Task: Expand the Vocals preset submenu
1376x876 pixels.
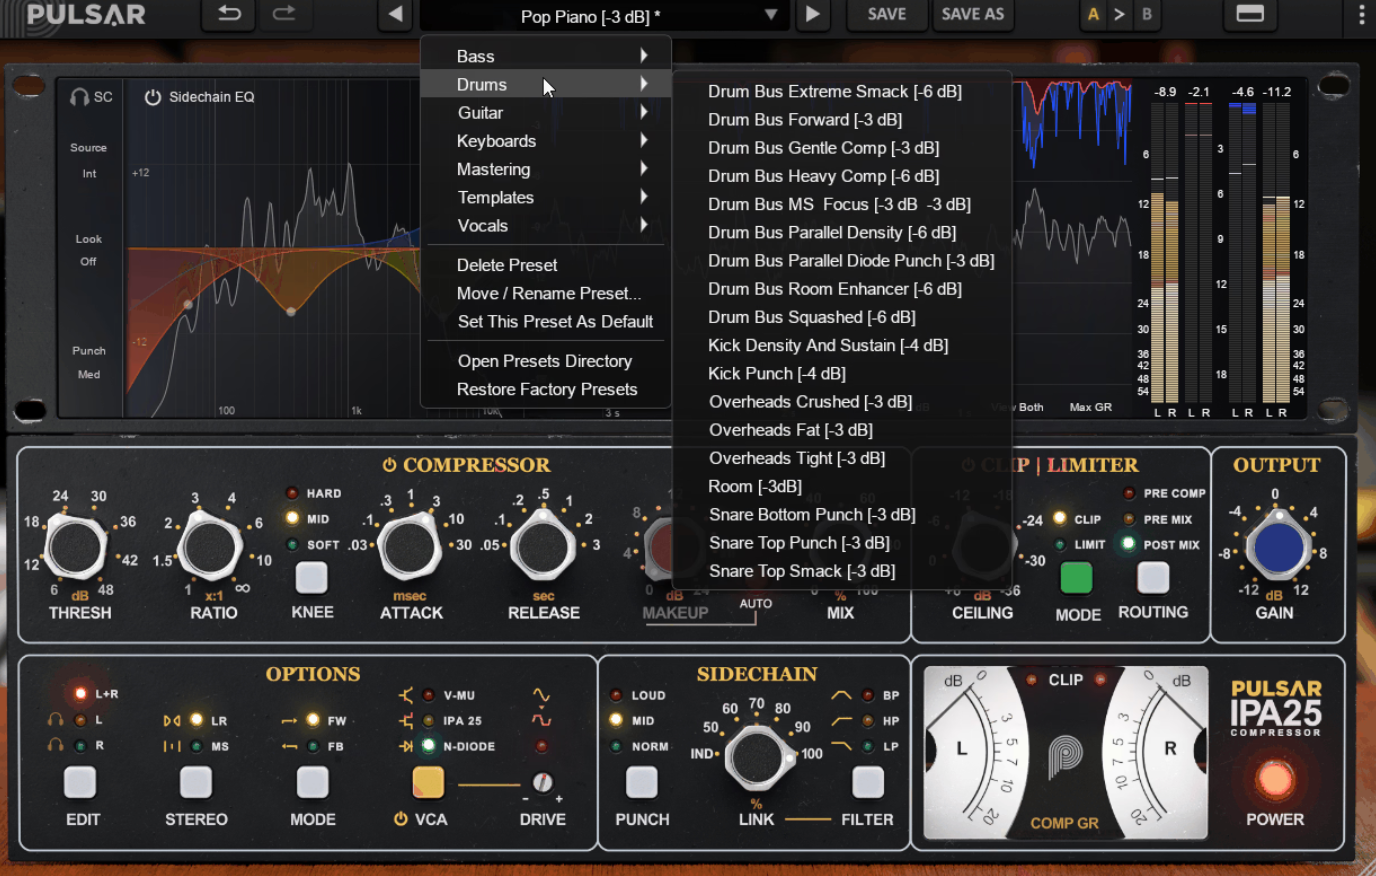Action: tap(546, 225)
